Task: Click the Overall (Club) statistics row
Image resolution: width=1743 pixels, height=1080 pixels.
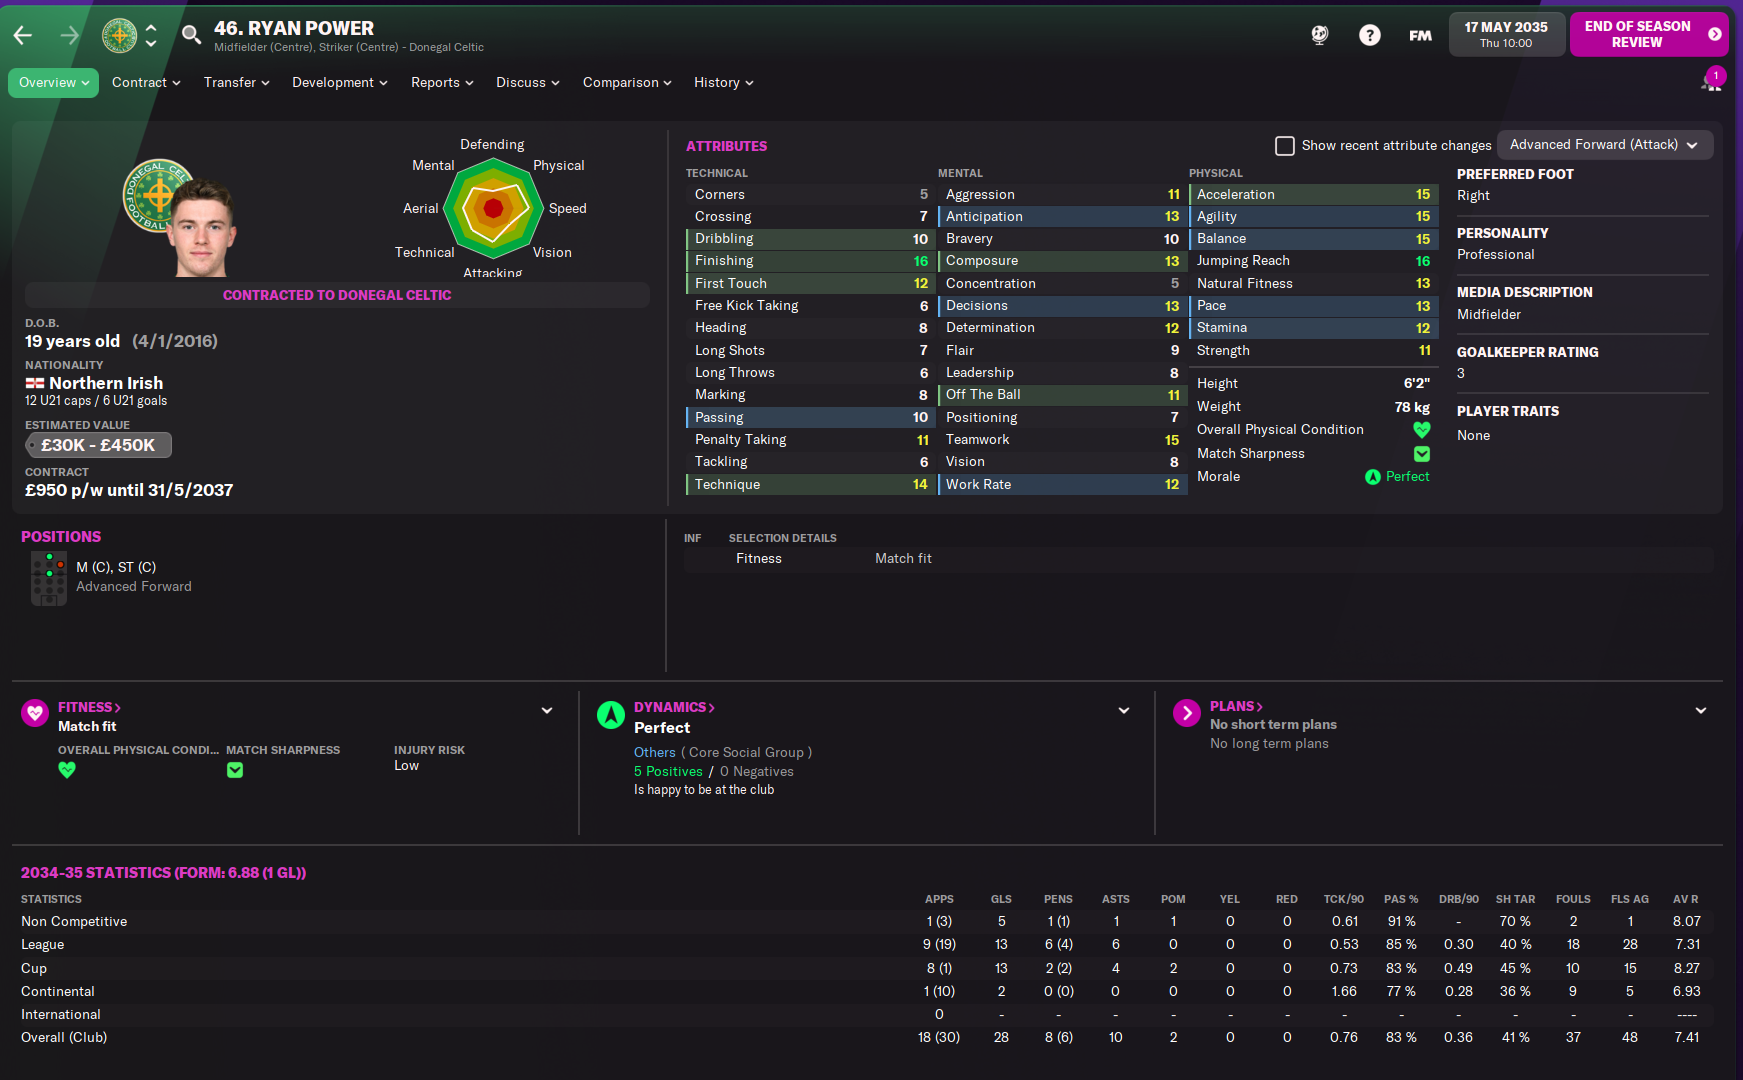Action: [x=867, y=1038]
